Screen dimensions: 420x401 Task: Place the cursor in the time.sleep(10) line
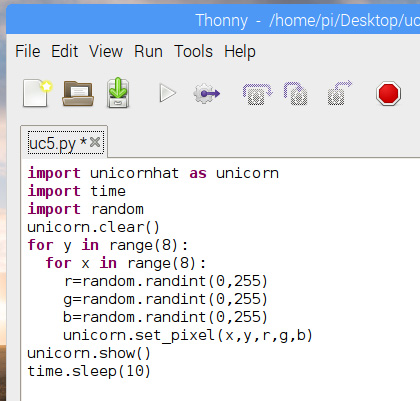tap(89, 371)
